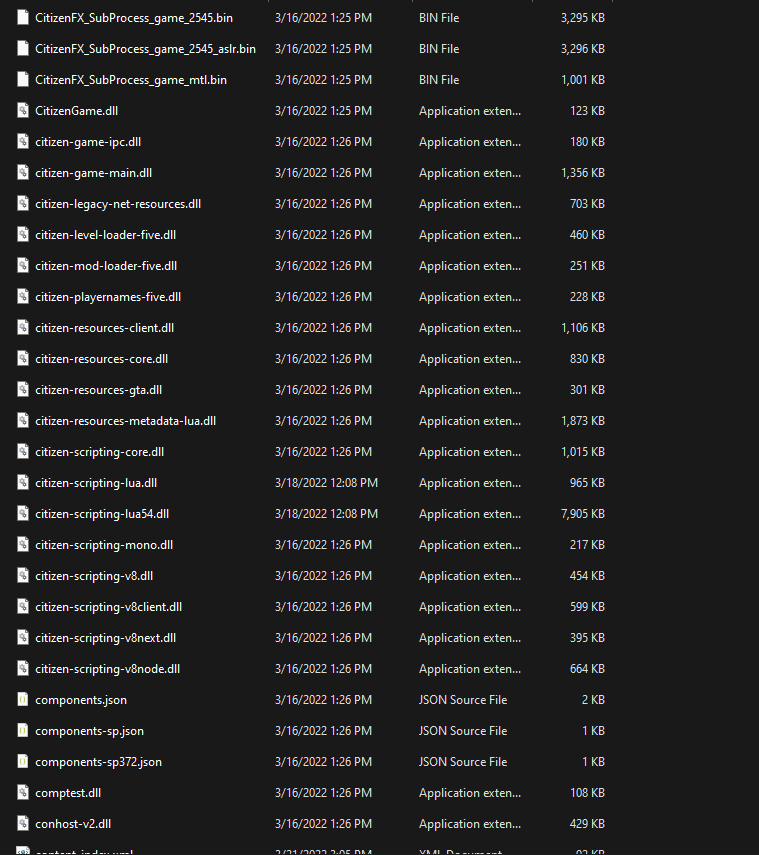This screenshot has height=855, width=759.
Task: Select the components-sp.json file name
Action: click(90, 731)
